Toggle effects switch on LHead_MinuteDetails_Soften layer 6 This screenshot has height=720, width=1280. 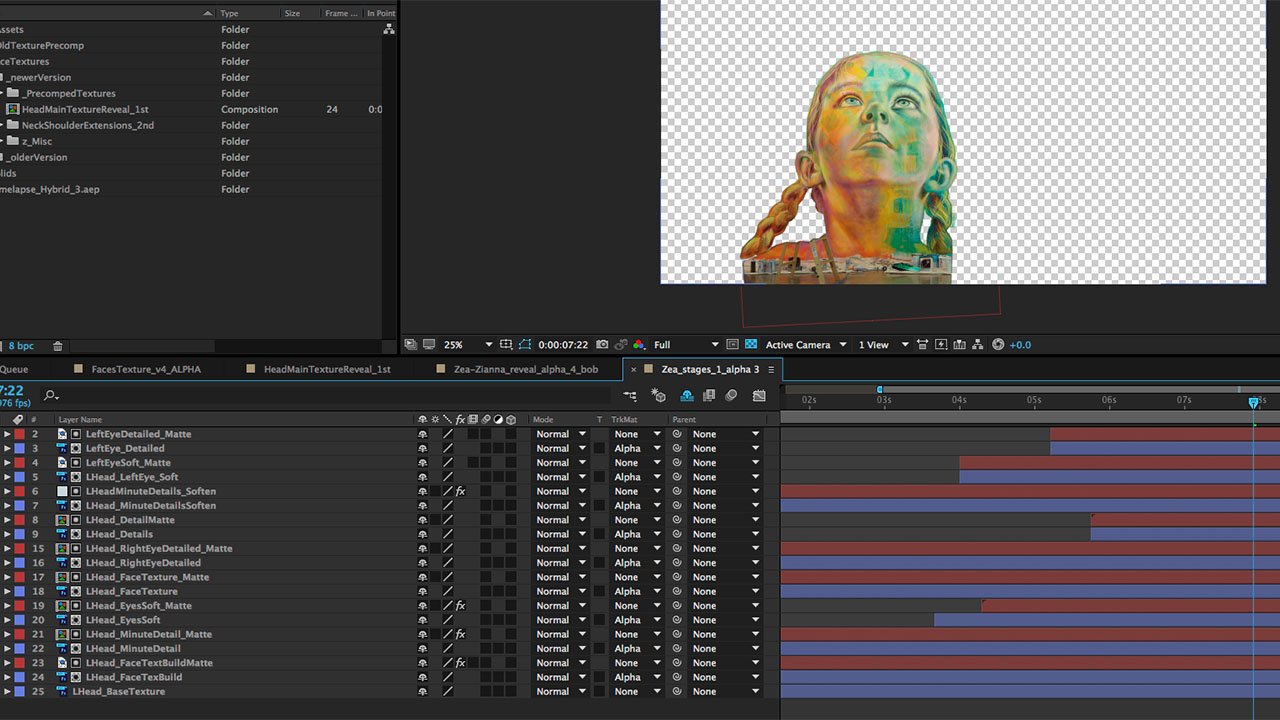pyautogui.click(x=460, y=491)
